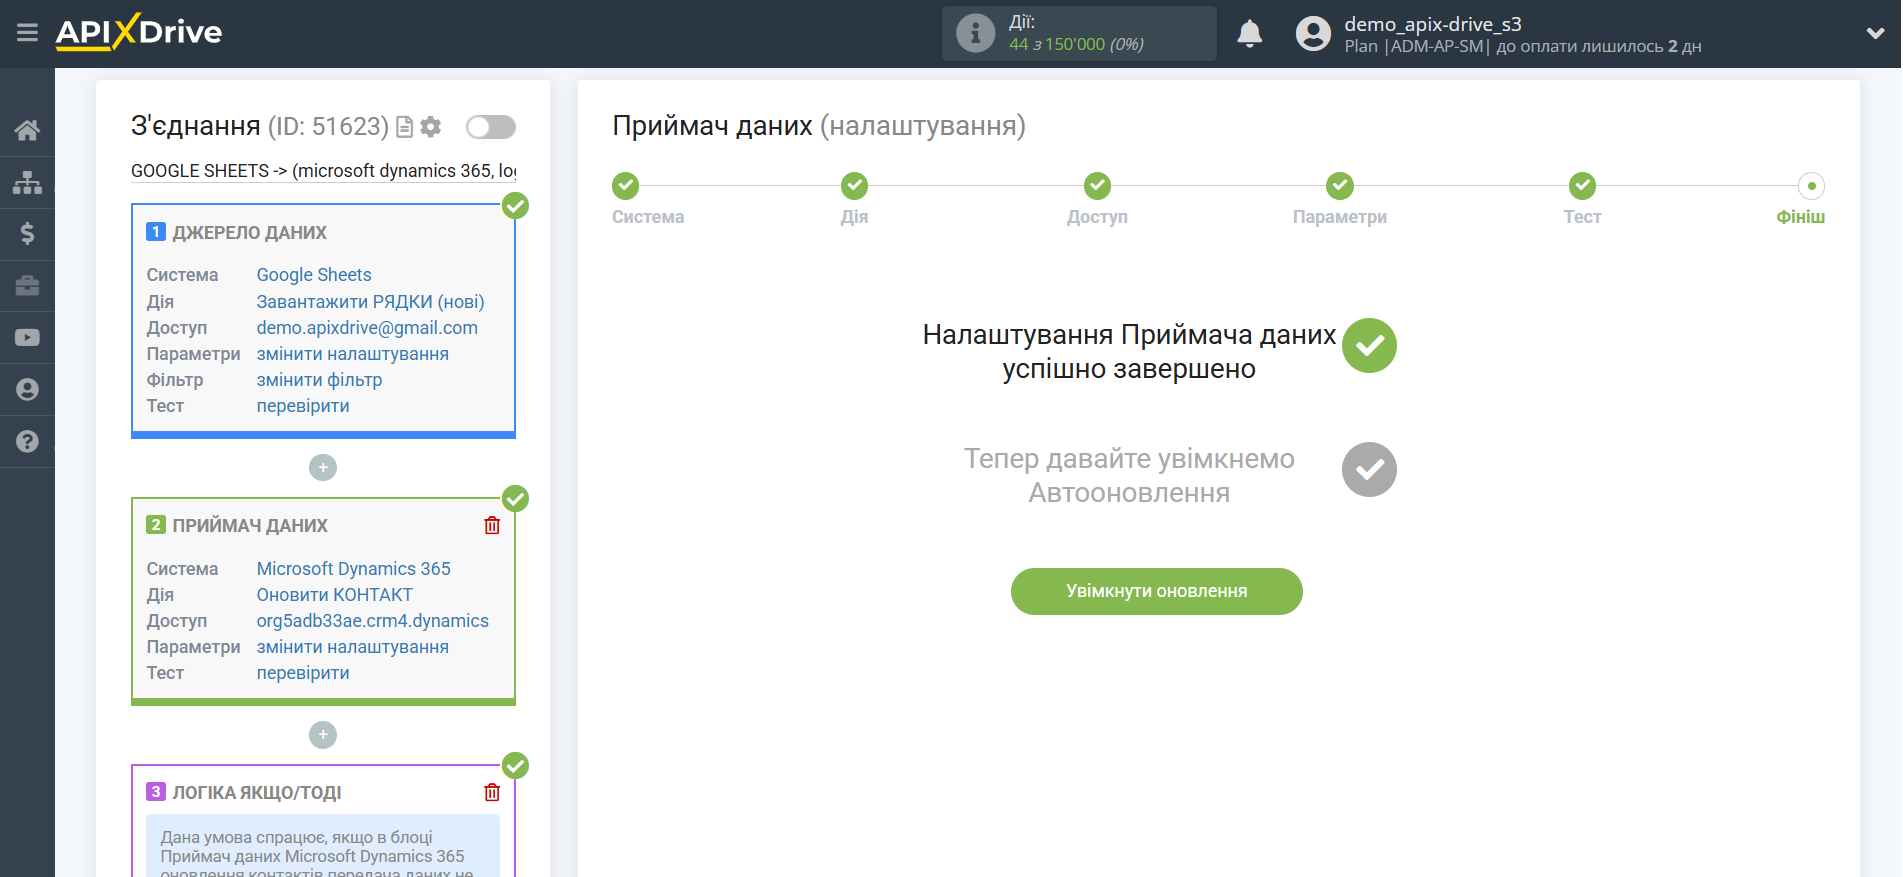The height and width of the screenshot is (877, 1903).
Task: Open Оновити КОНТАКТ action link
Action: pyautogui.click(x=334, y=594)
